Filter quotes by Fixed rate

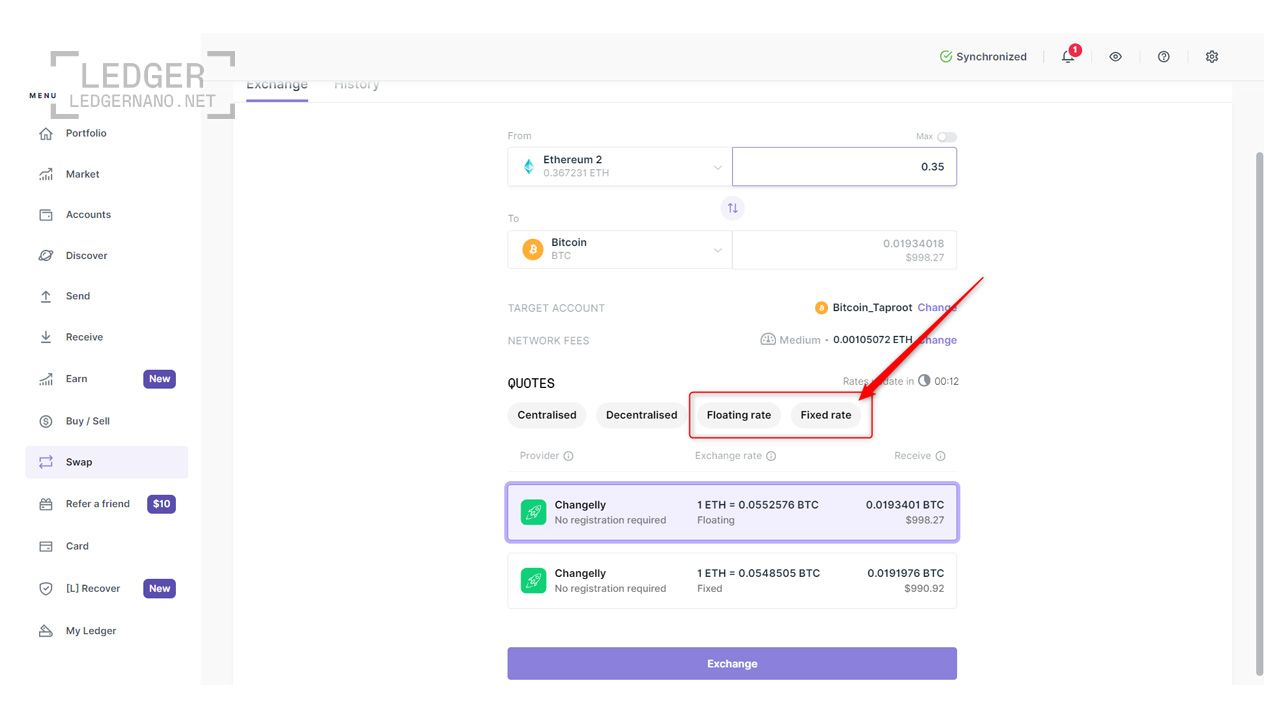[x=826, y=415]
